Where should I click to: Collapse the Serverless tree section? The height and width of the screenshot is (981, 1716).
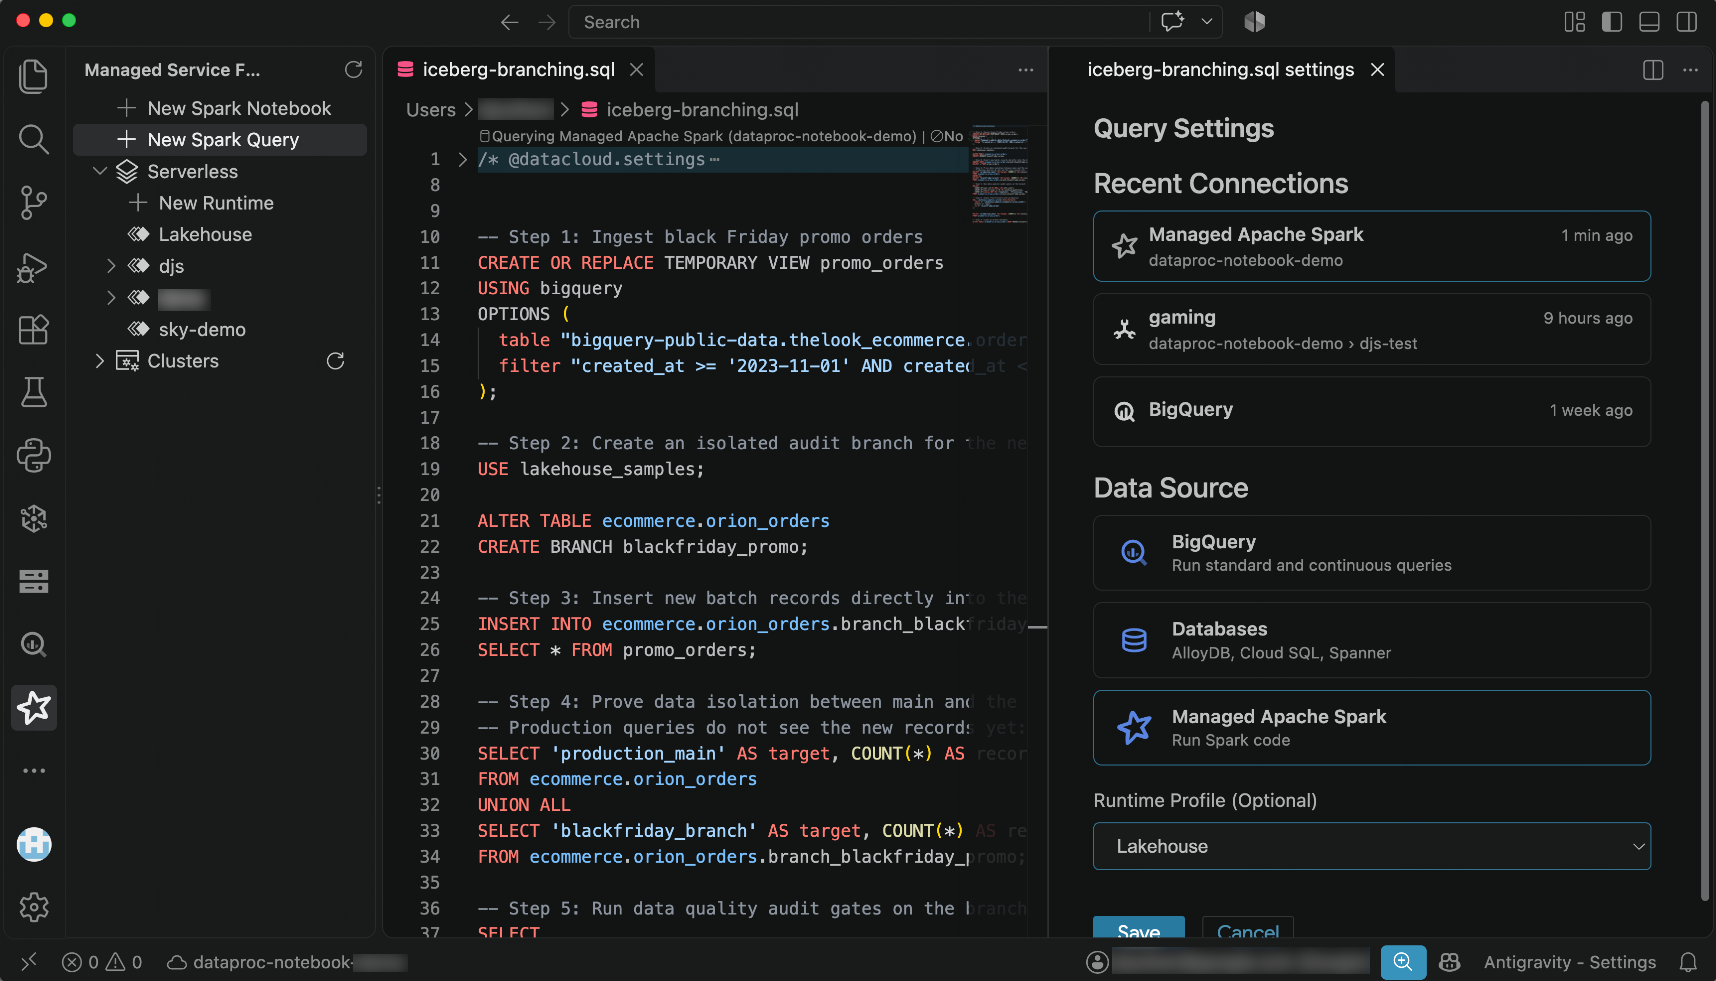click(99, 171)
